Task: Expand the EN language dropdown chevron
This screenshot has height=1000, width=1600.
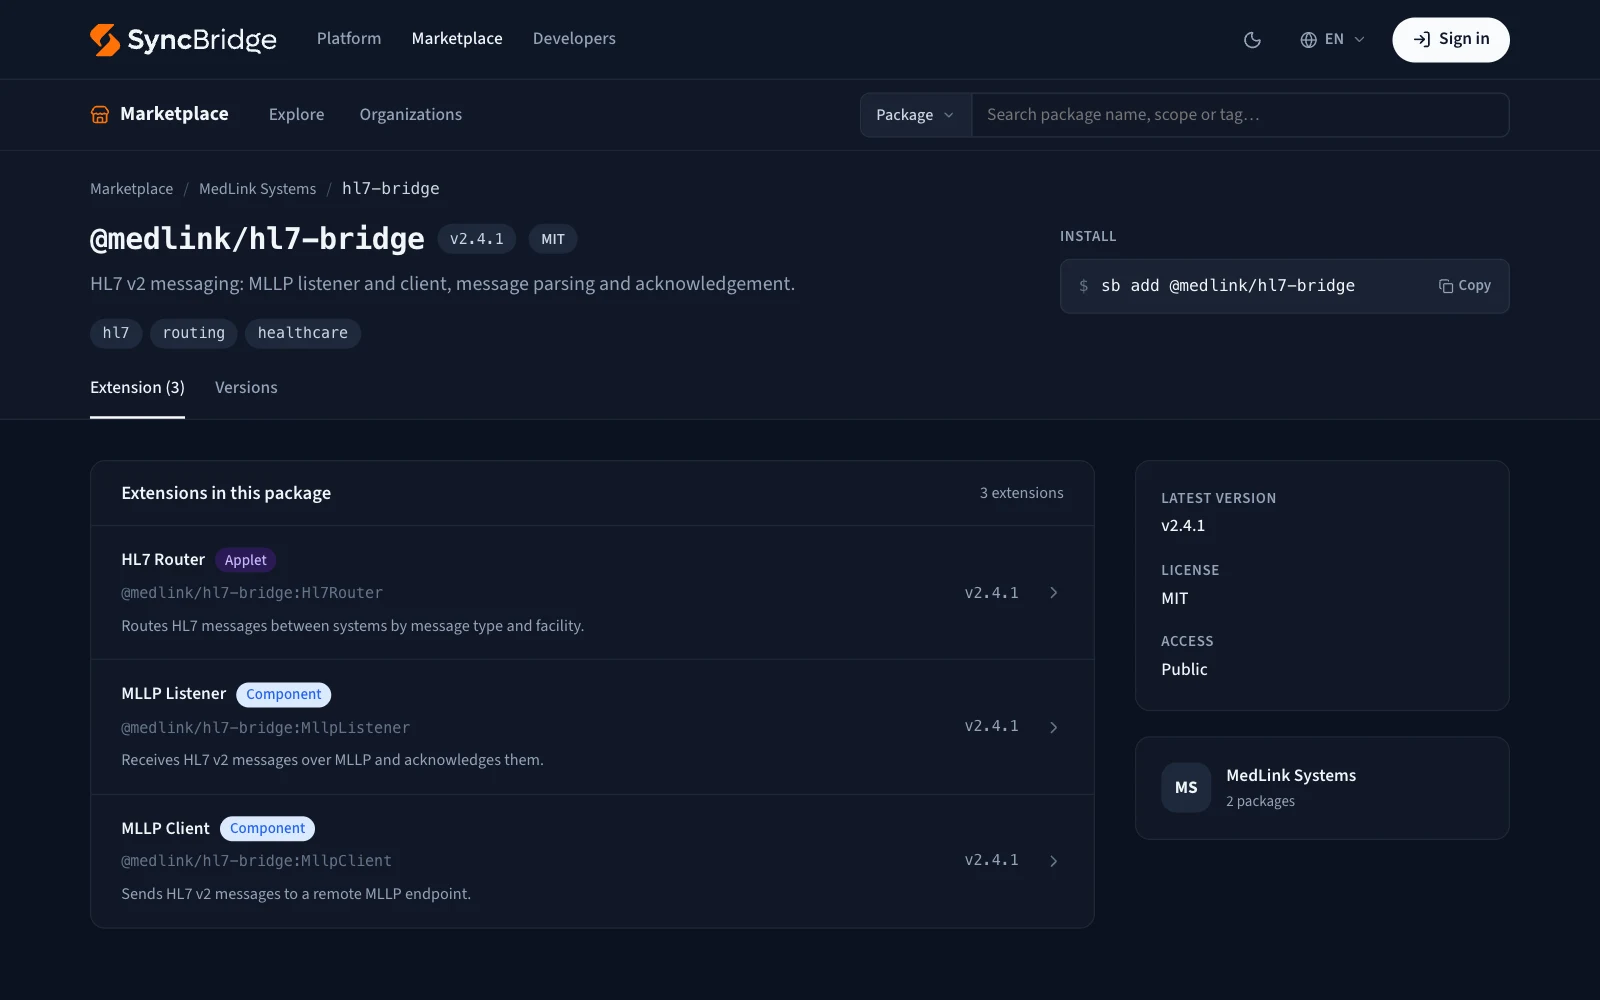Action: [x=1359, y=40]
